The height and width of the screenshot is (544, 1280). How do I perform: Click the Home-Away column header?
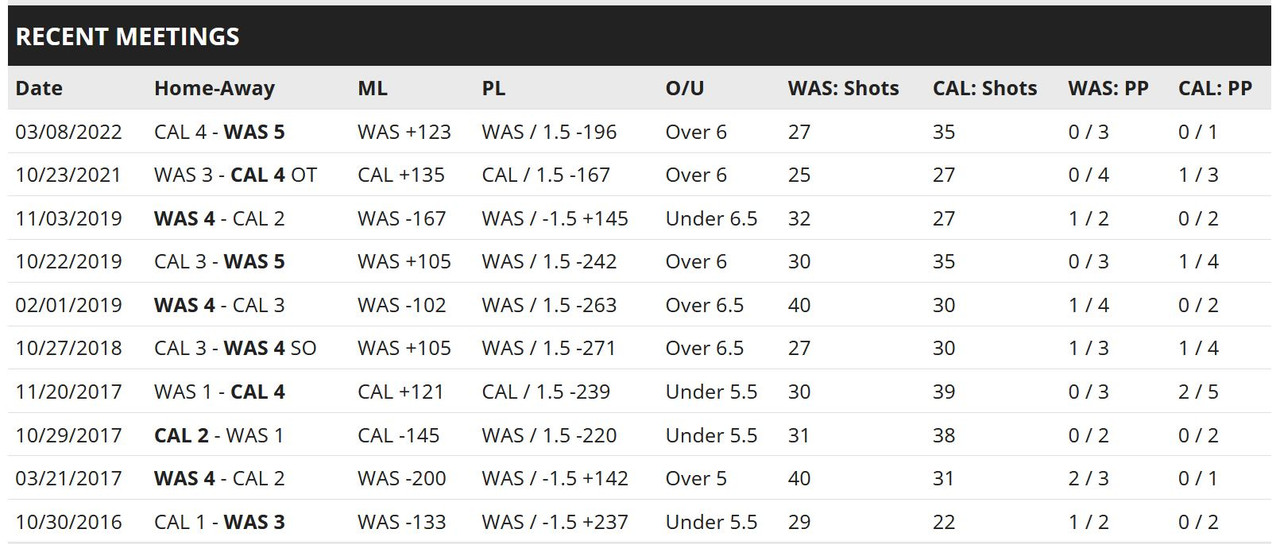point(214,88)
